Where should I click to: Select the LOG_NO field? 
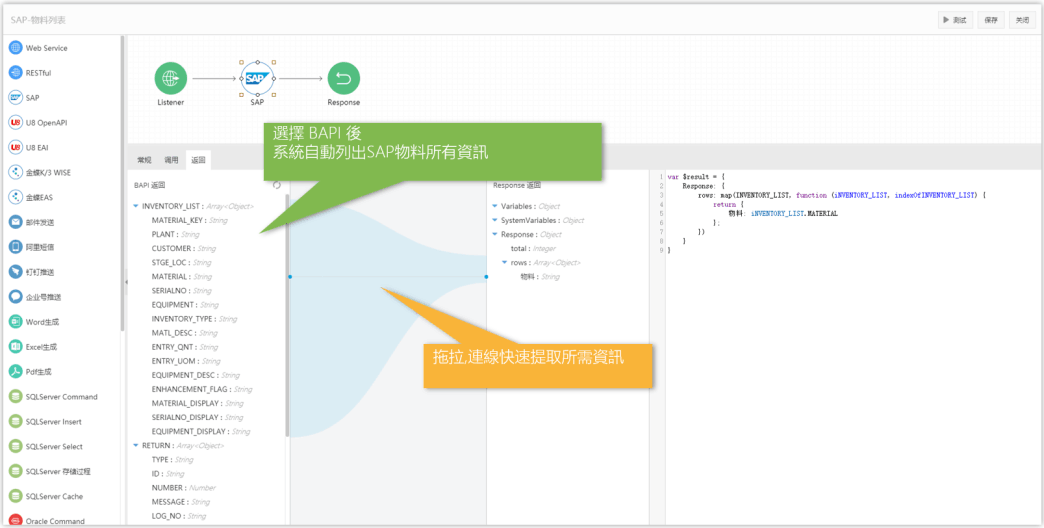tap(178, 515)
